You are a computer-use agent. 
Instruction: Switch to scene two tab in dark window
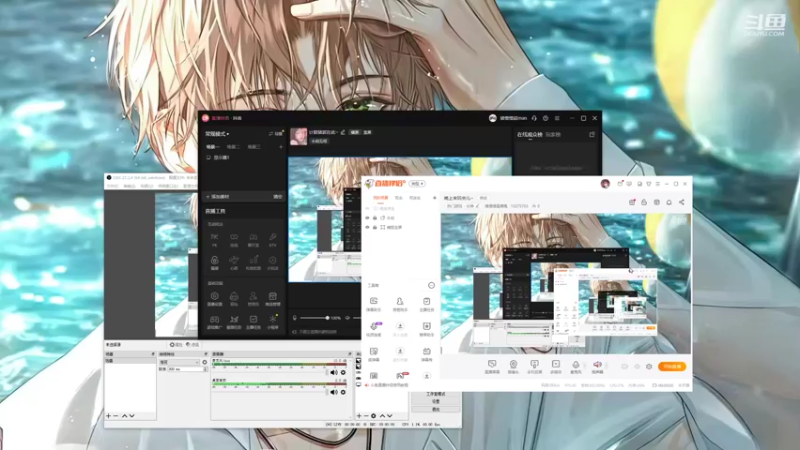[x=233, y=147]
